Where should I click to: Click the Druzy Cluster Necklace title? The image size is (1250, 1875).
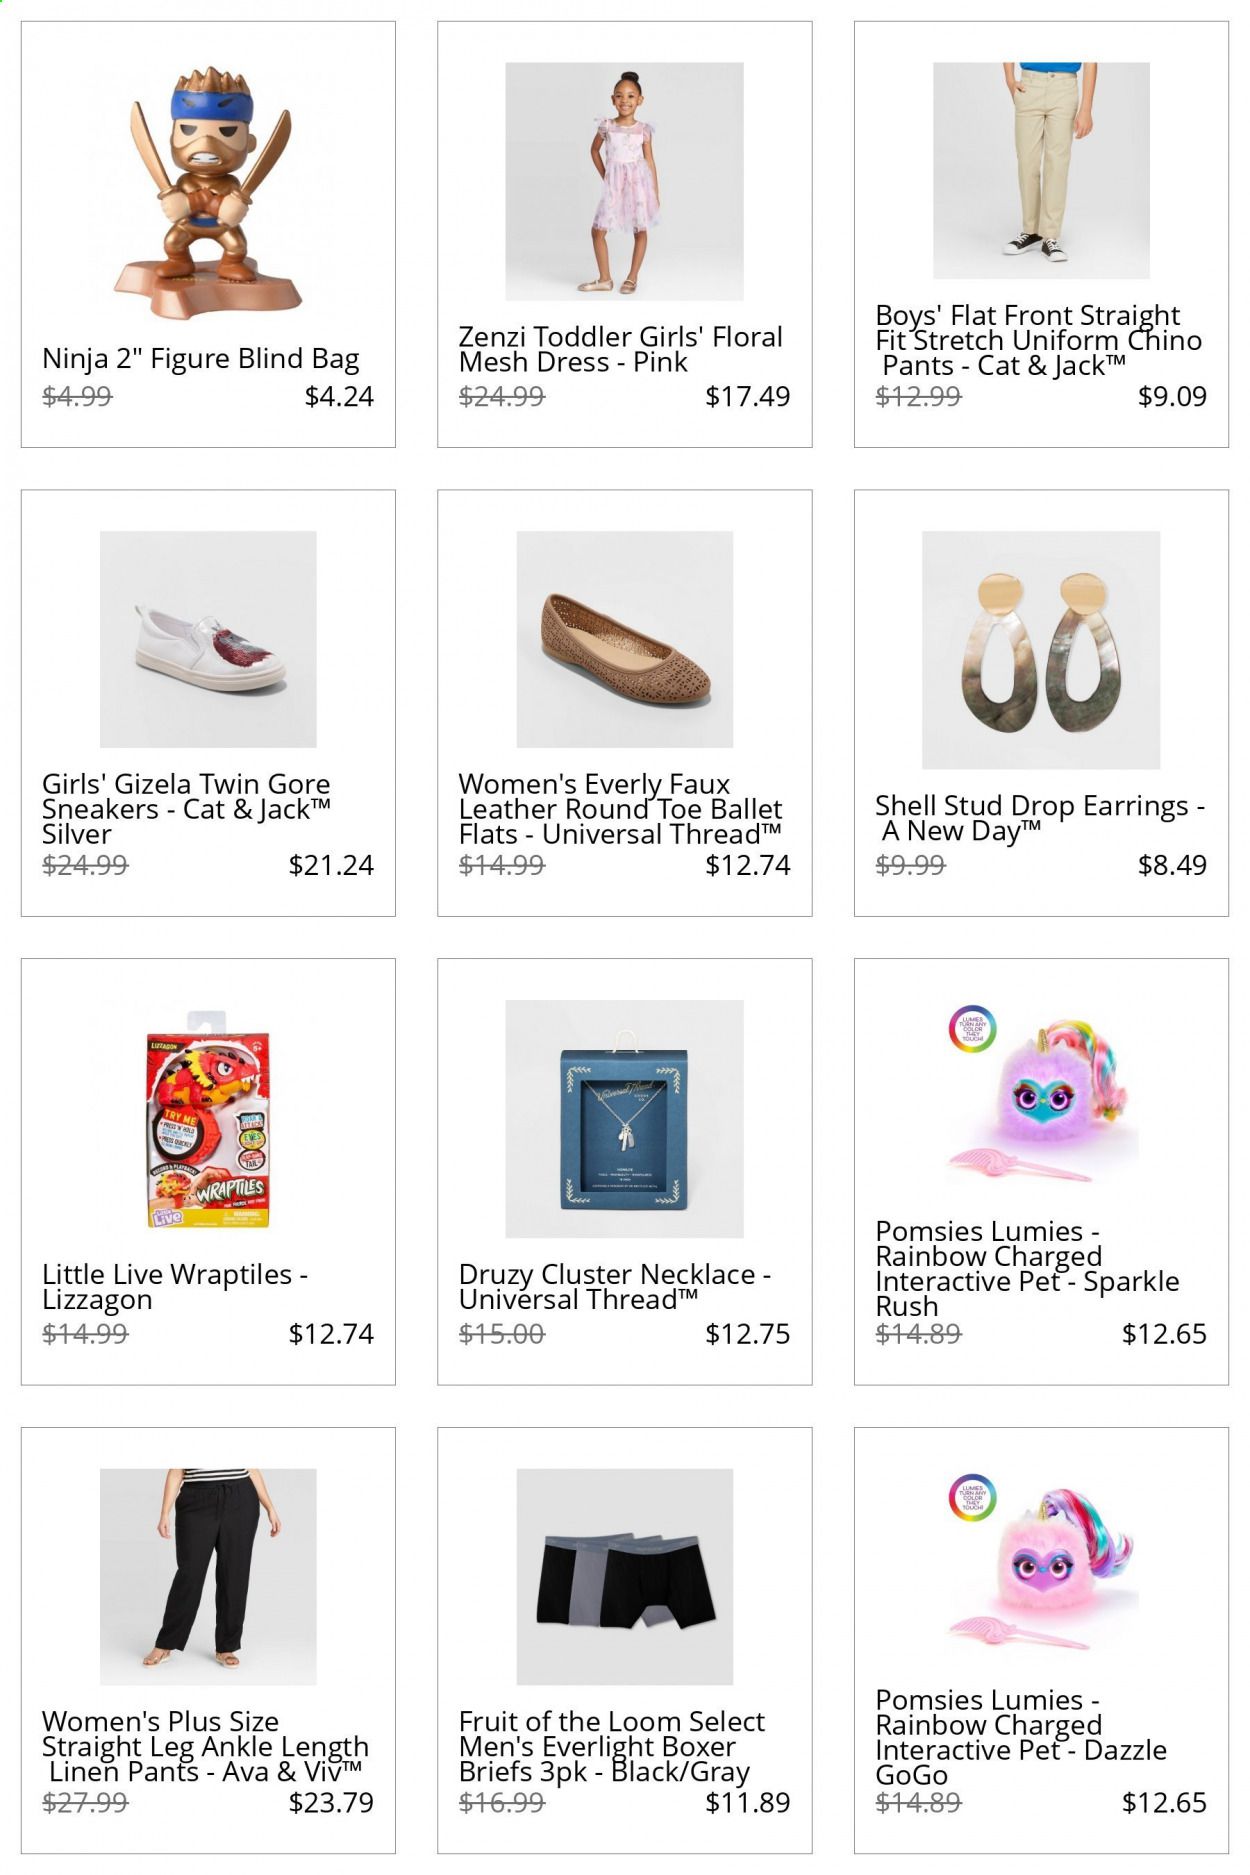(615, 1286)
